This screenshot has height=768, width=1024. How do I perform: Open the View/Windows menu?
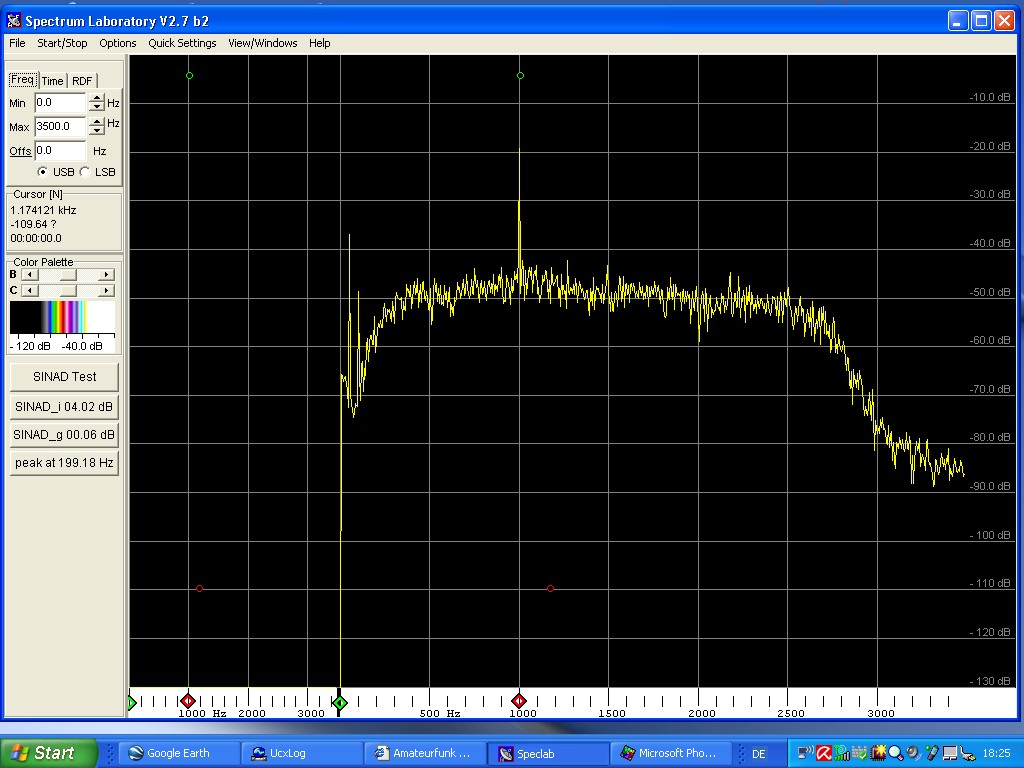(262, 43)
